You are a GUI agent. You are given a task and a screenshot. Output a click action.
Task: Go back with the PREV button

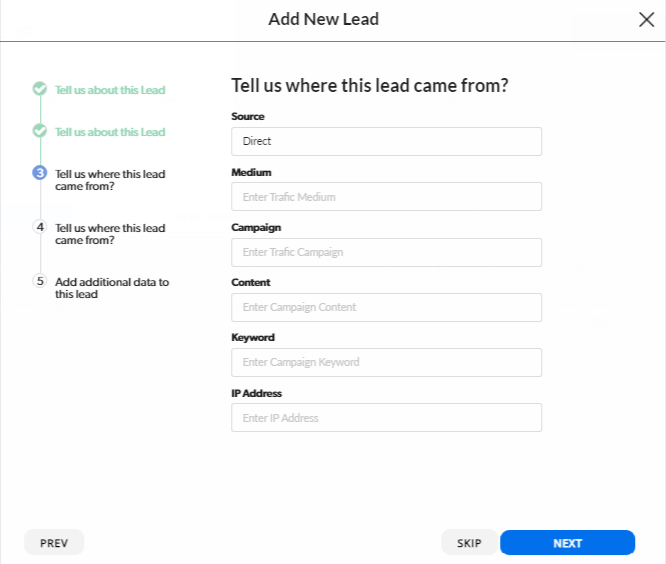(x=54, y=543)
